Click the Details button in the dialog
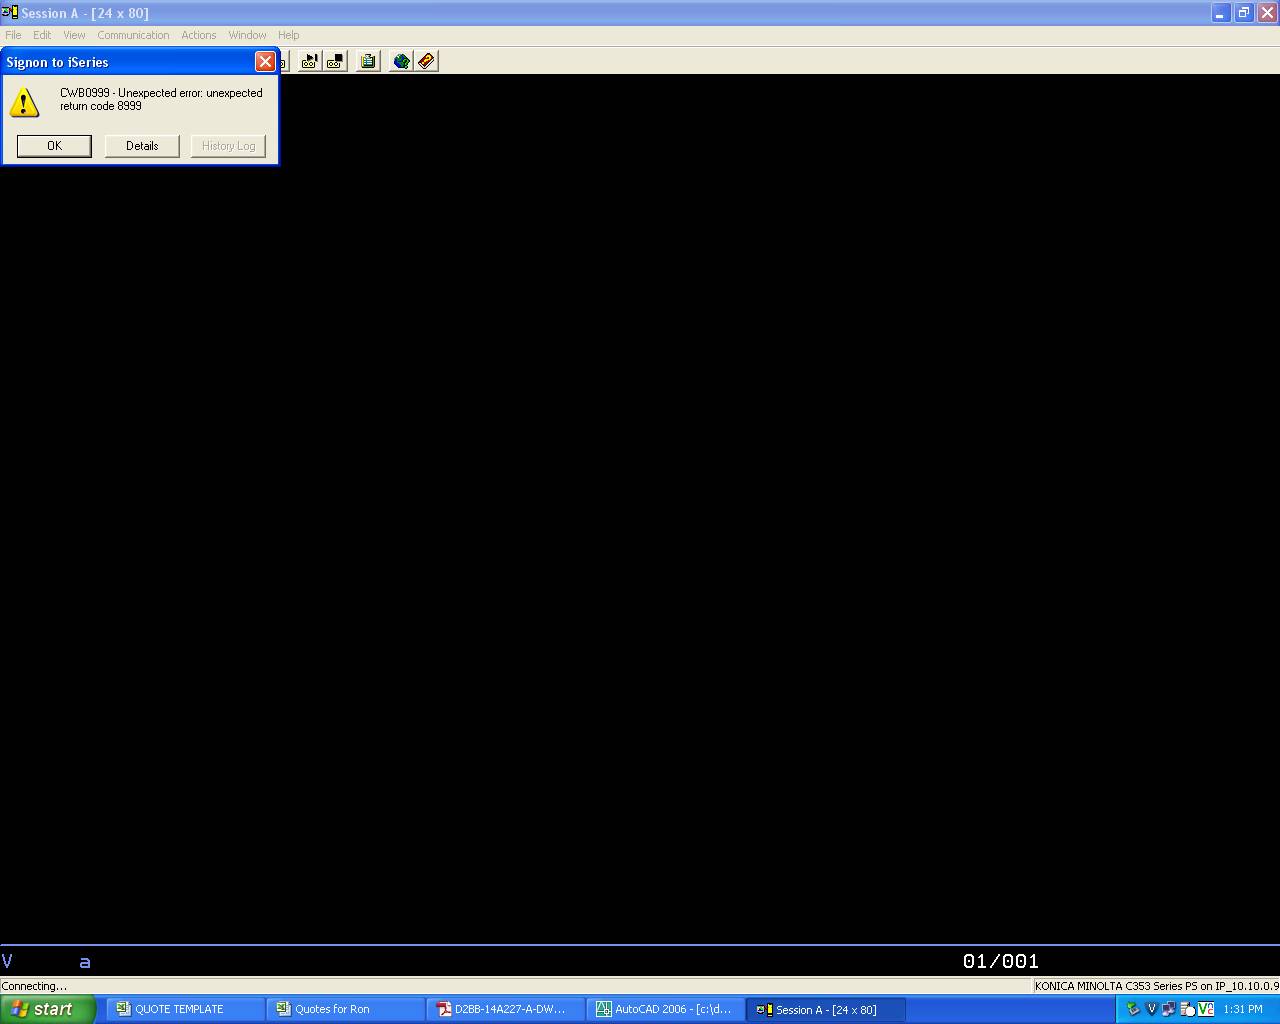 pyautogui.click(x=141, y=146)
